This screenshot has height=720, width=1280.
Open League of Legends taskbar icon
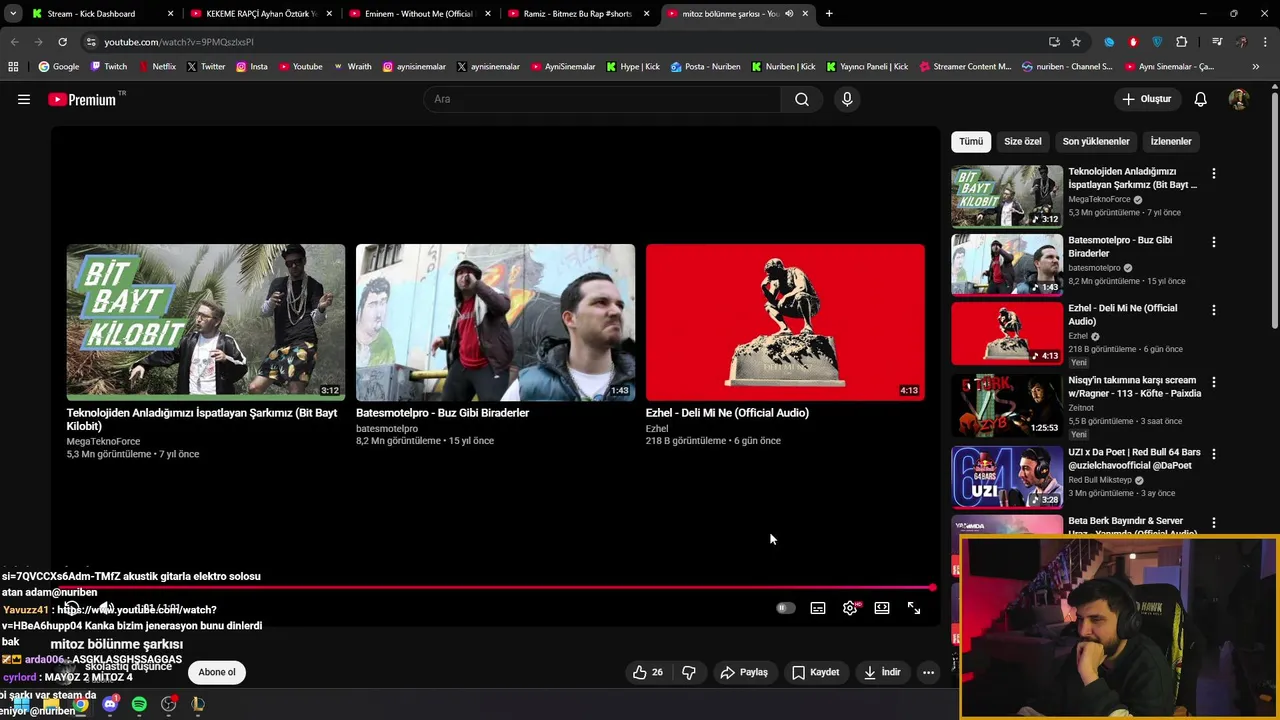coord(198,704)
